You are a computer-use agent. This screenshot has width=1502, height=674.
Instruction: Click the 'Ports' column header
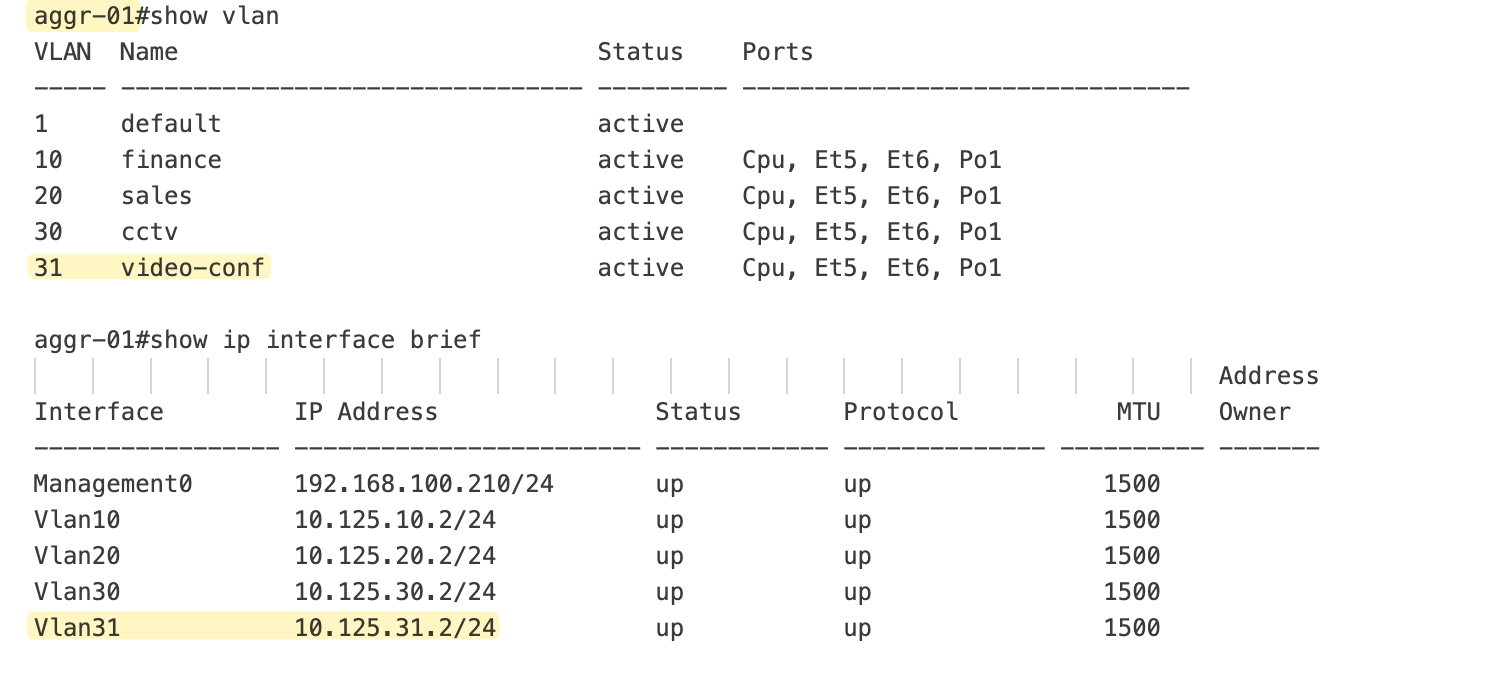777,52
